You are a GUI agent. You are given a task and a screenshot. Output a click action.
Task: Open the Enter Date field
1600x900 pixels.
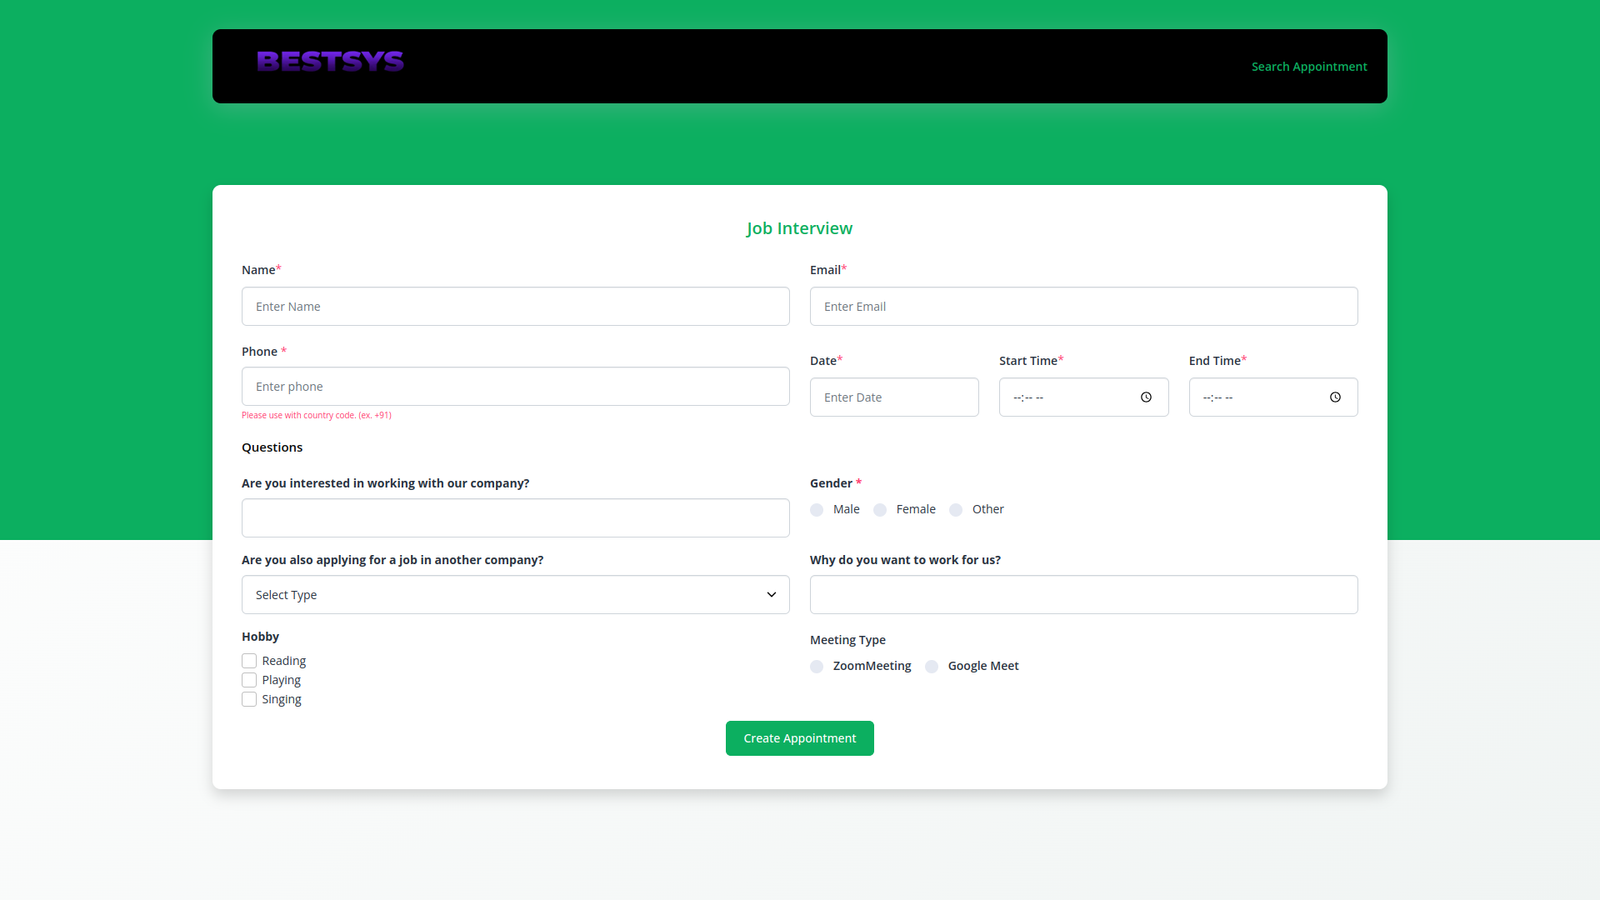point(894,398)
